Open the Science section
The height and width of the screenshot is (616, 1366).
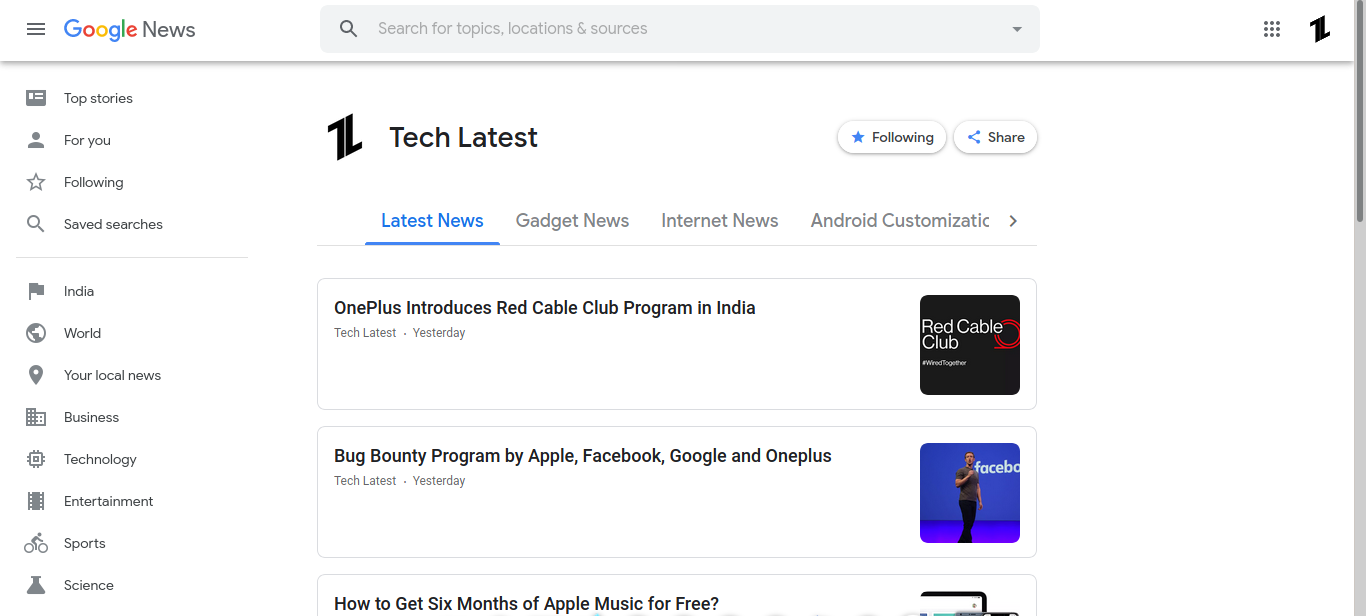coord(89,585)
